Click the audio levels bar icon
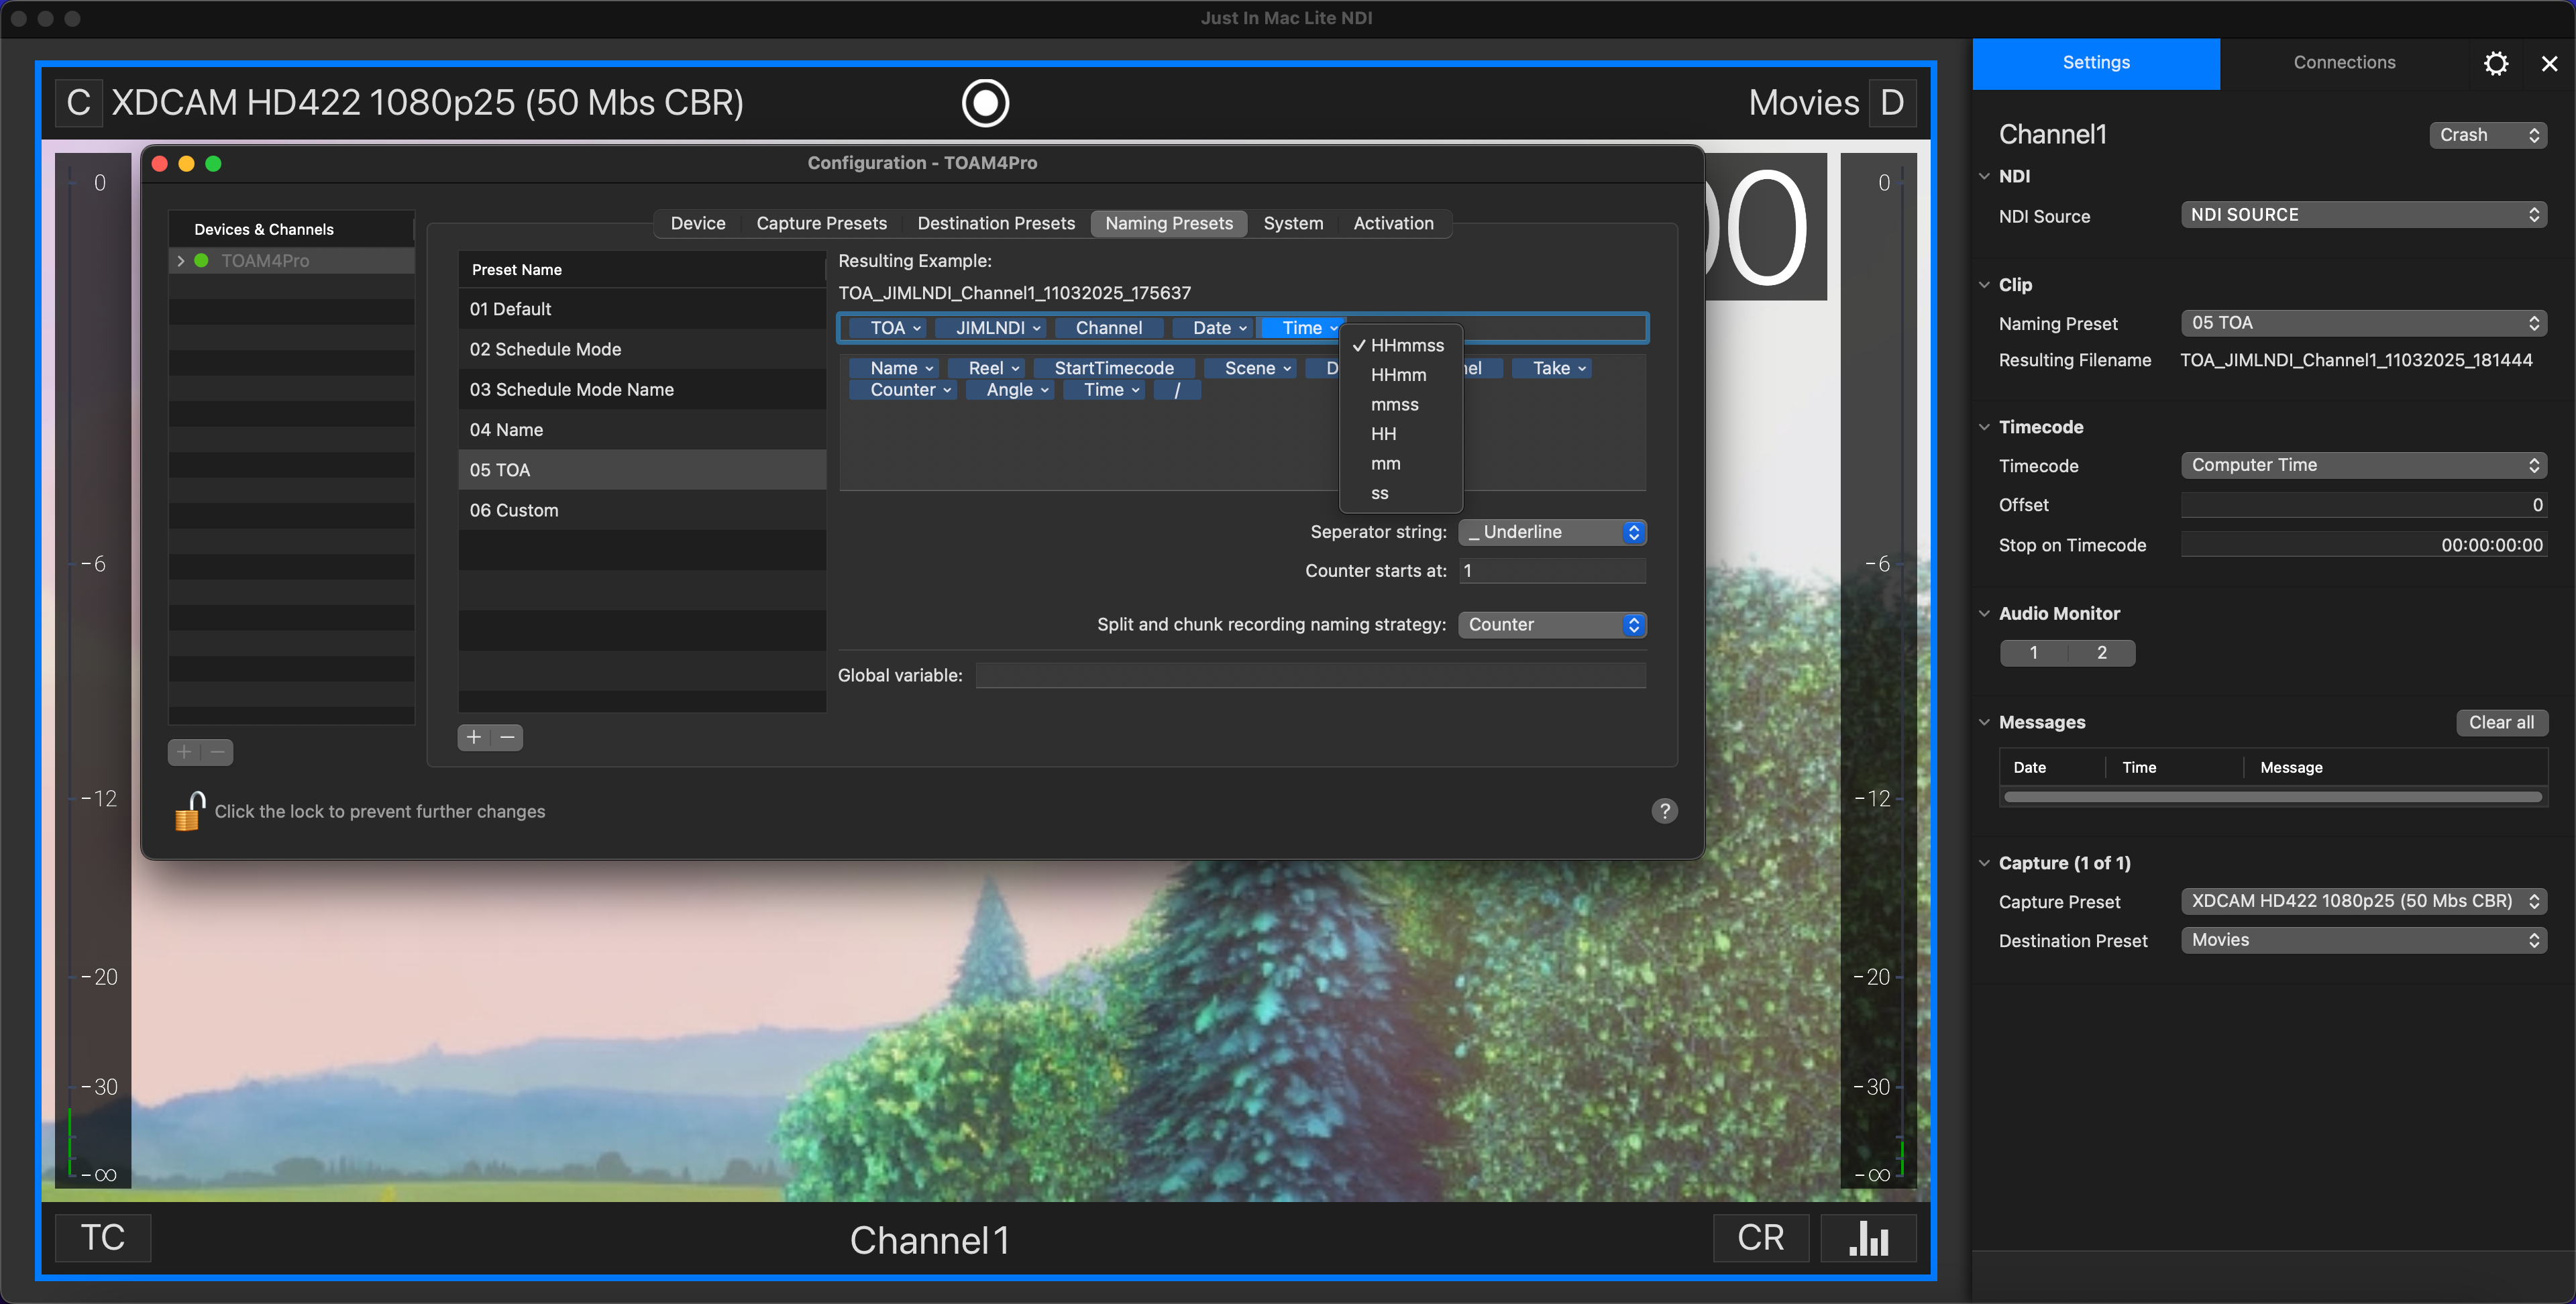The width and height of the screenshot is (2576, 1304). pyautogui.click(x=1868, y=1237)
